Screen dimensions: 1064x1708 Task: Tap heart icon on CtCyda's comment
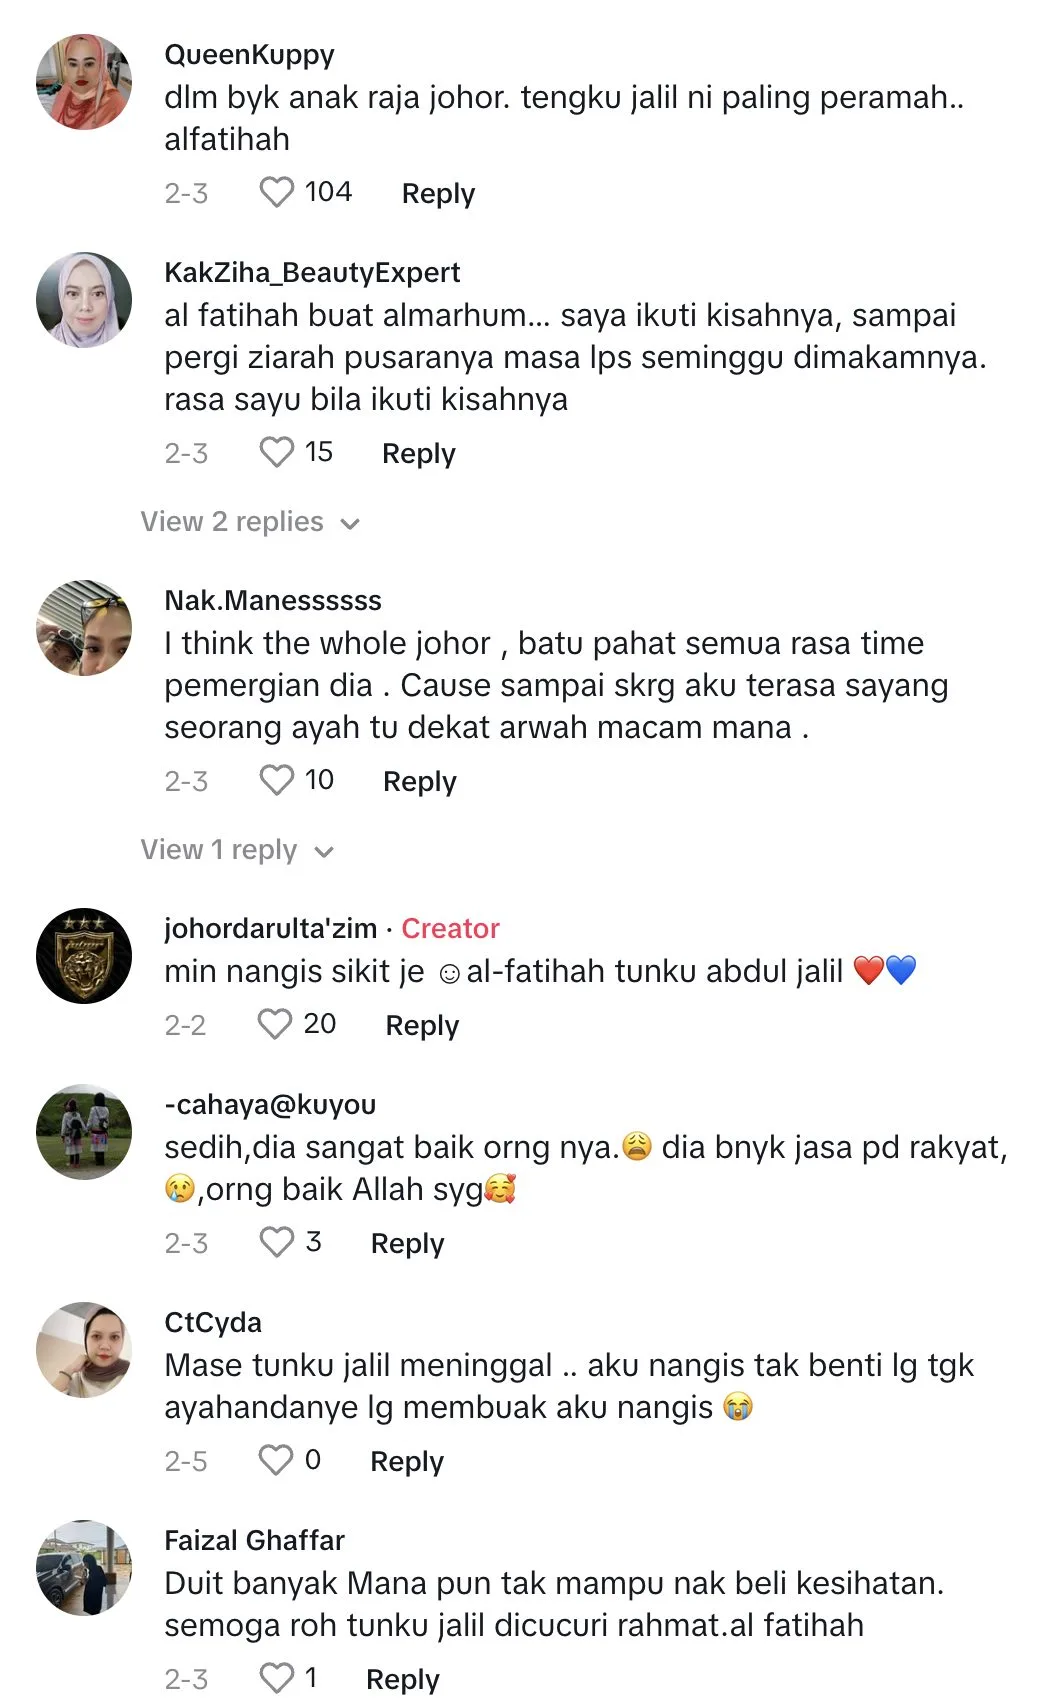(x=276, y=1460)
